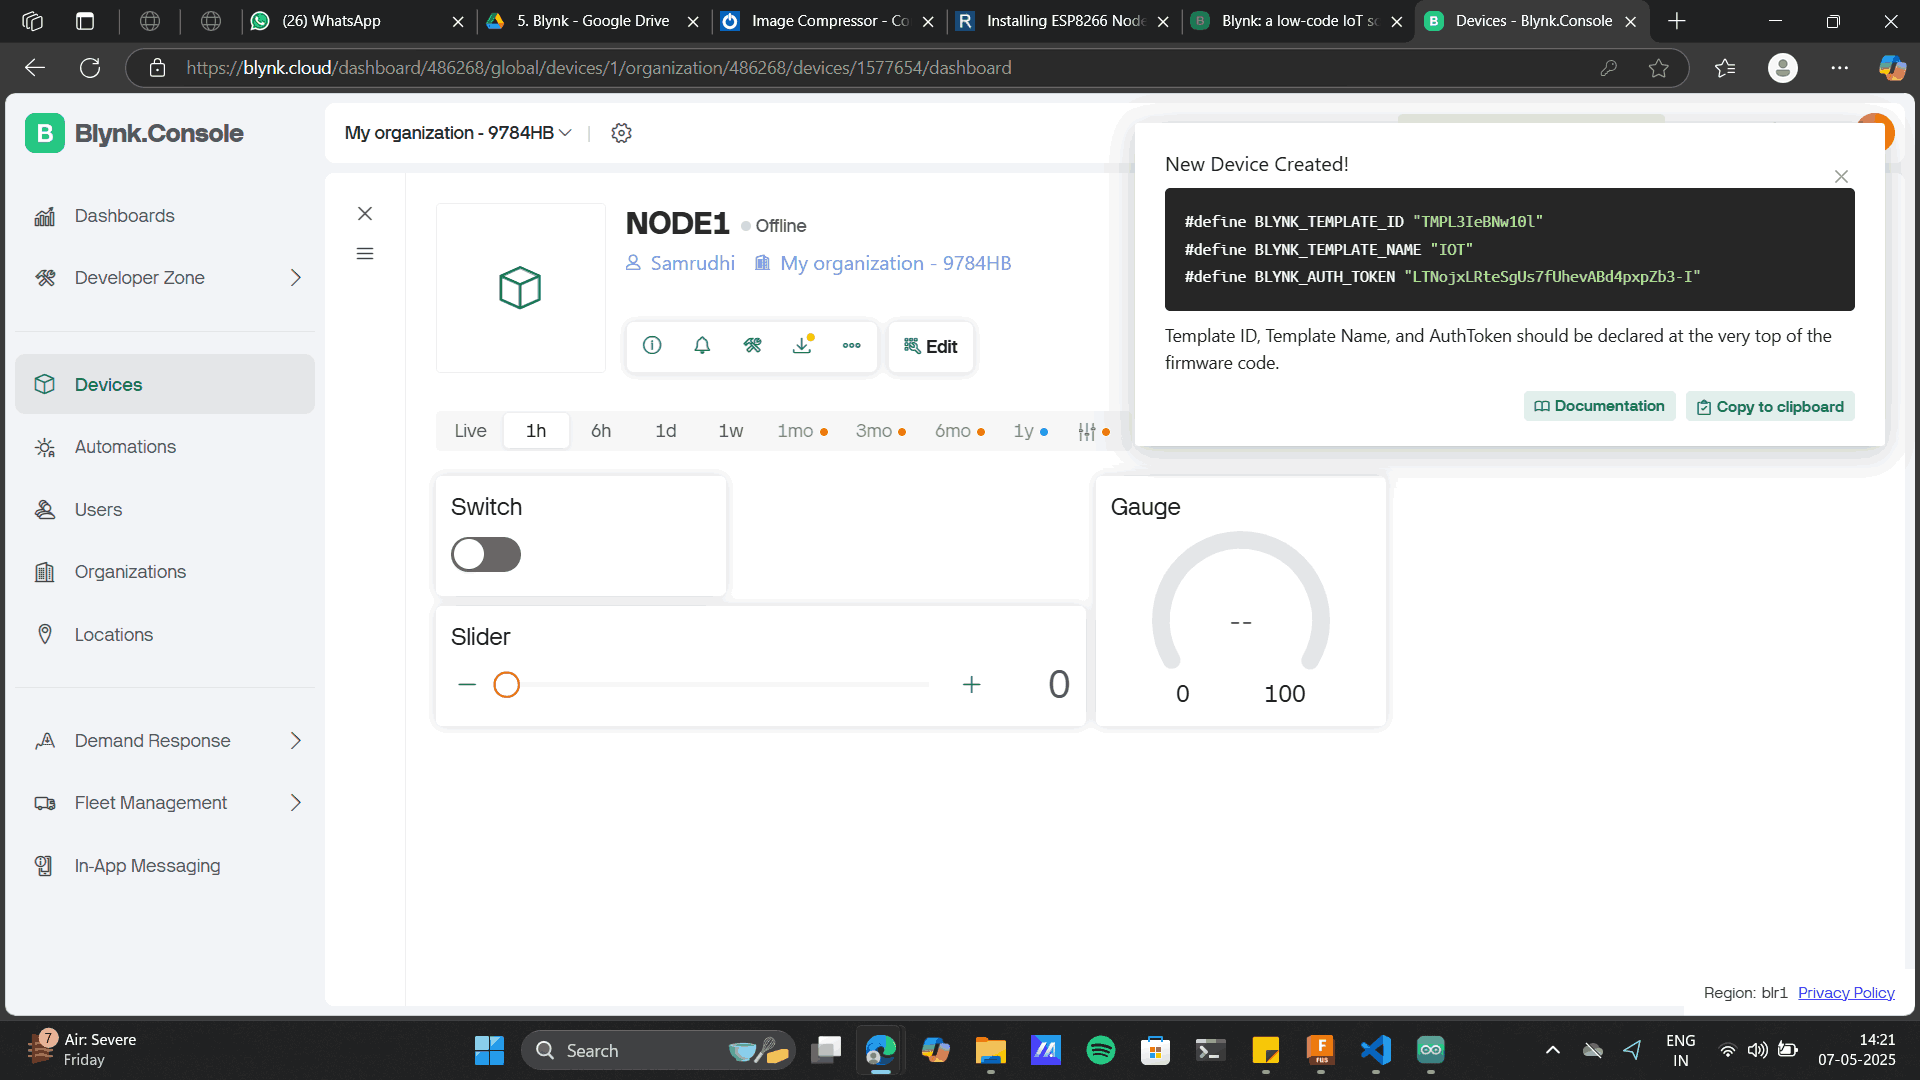Expand the organization name dropdown

pos(458,133)
